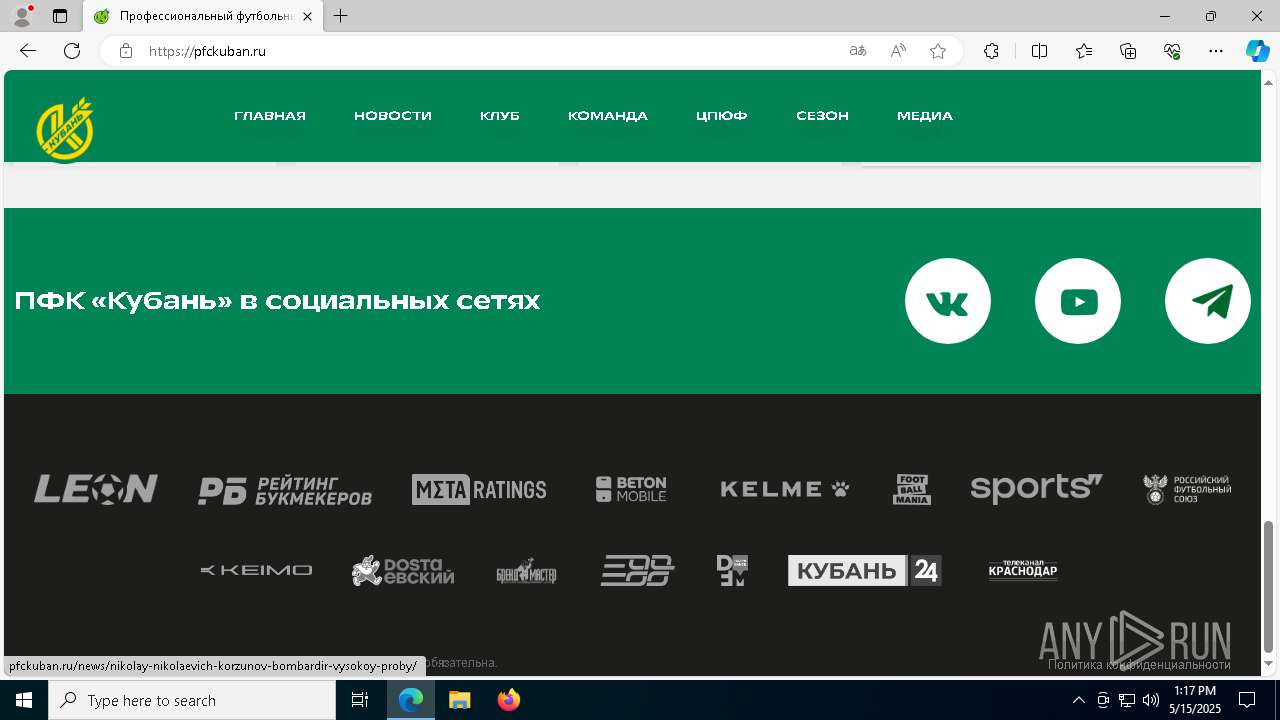Select the Профессиональный футбольный browser tab
The image size is (1280, 720).
point(203,16)
